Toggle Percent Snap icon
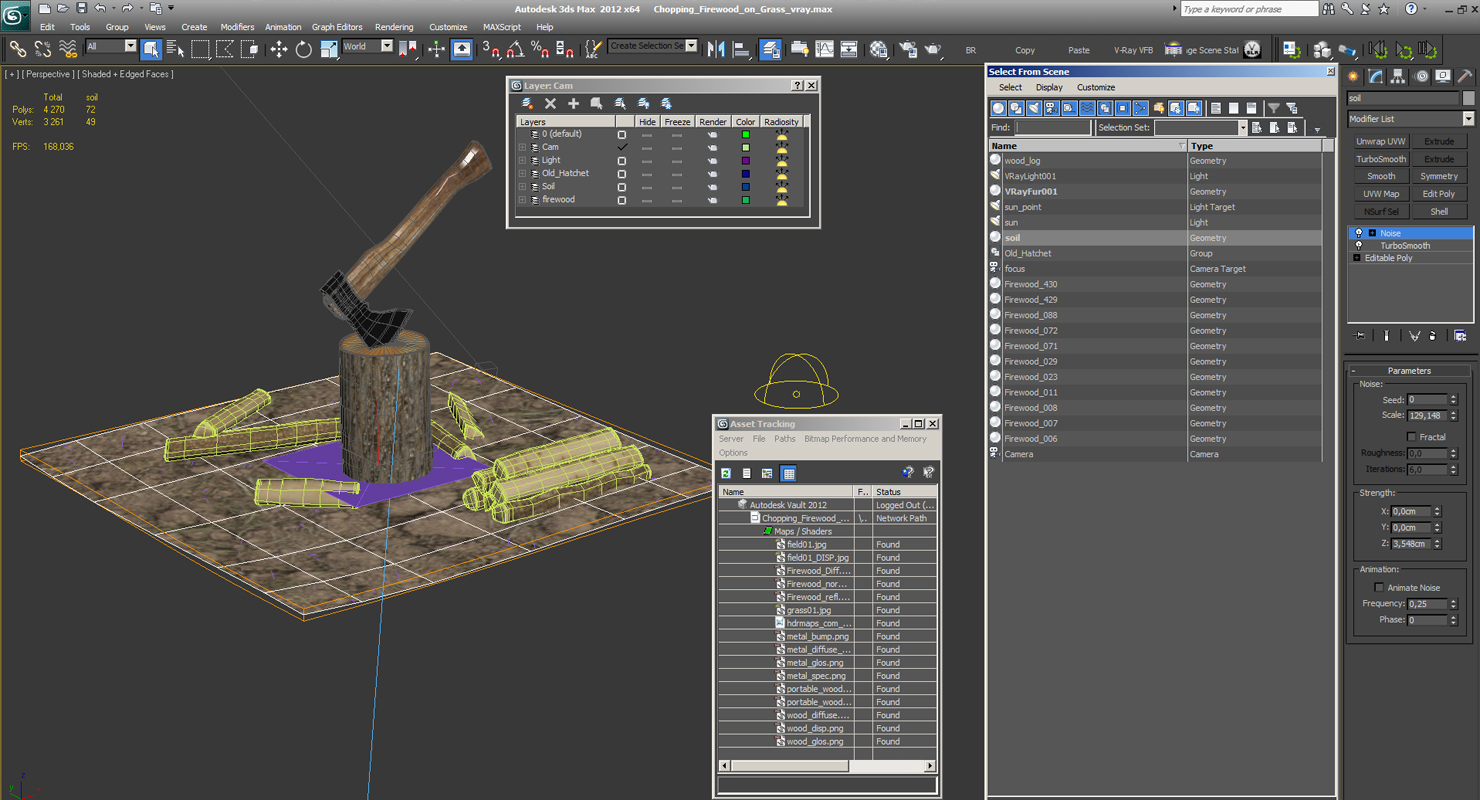 pos(540,49)
